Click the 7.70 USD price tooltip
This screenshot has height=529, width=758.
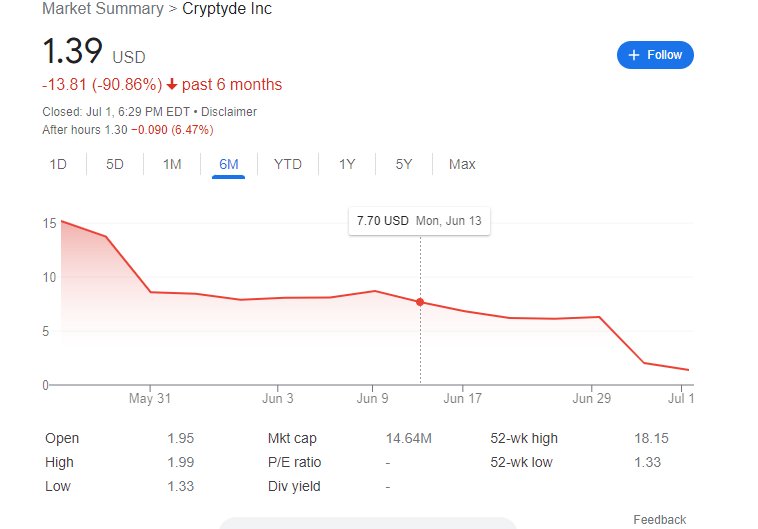point(419,221)
